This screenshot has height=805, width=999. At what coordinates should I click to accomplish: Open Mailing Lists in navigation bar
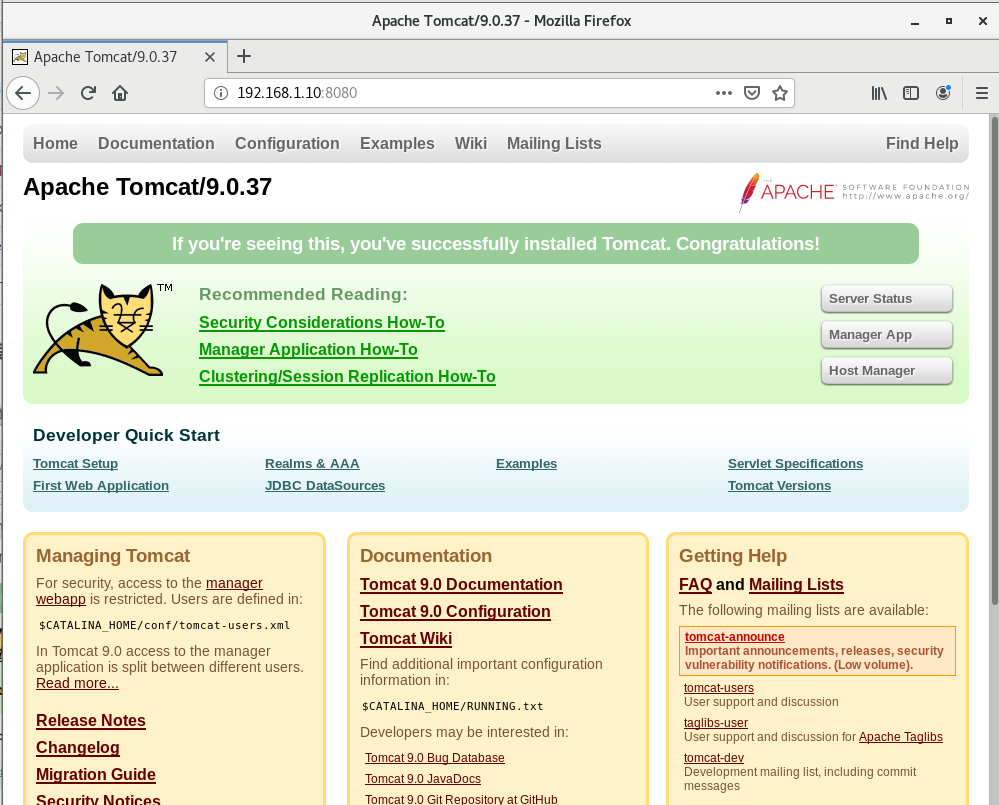coord(554,143)
